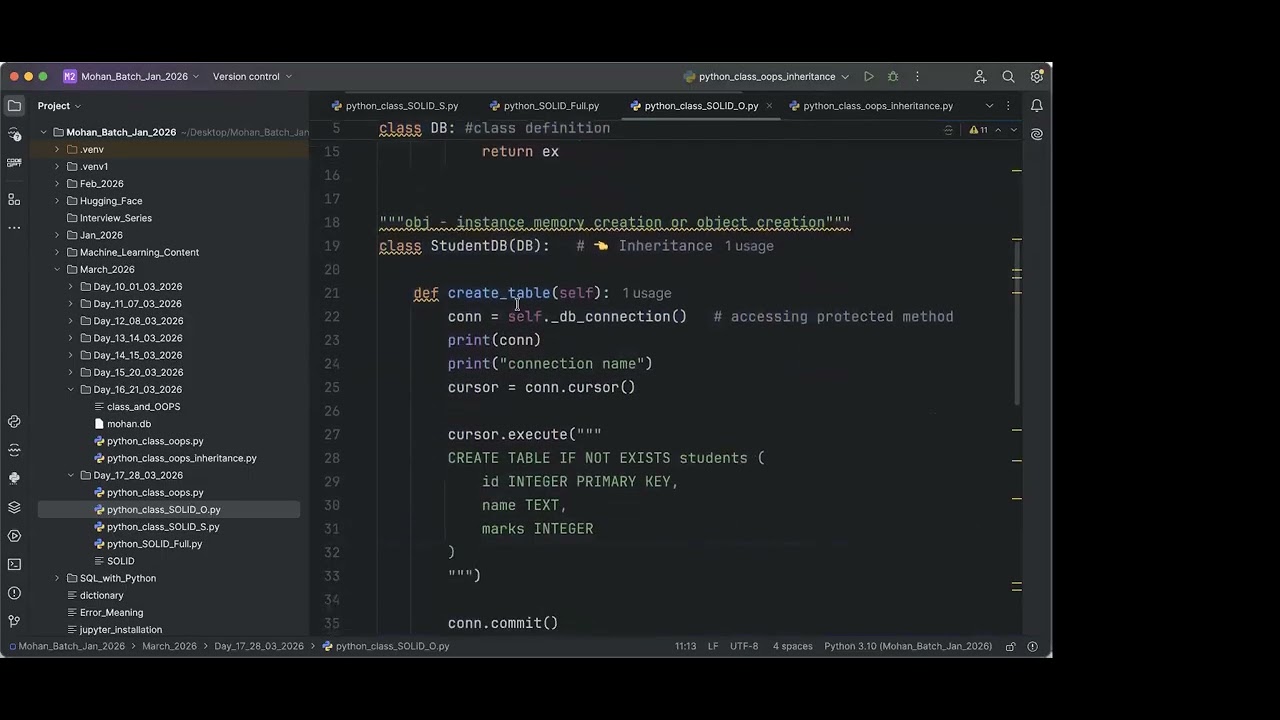Change LF line separator
This screenshot has width=1280, height=720.
coord(713,647)
